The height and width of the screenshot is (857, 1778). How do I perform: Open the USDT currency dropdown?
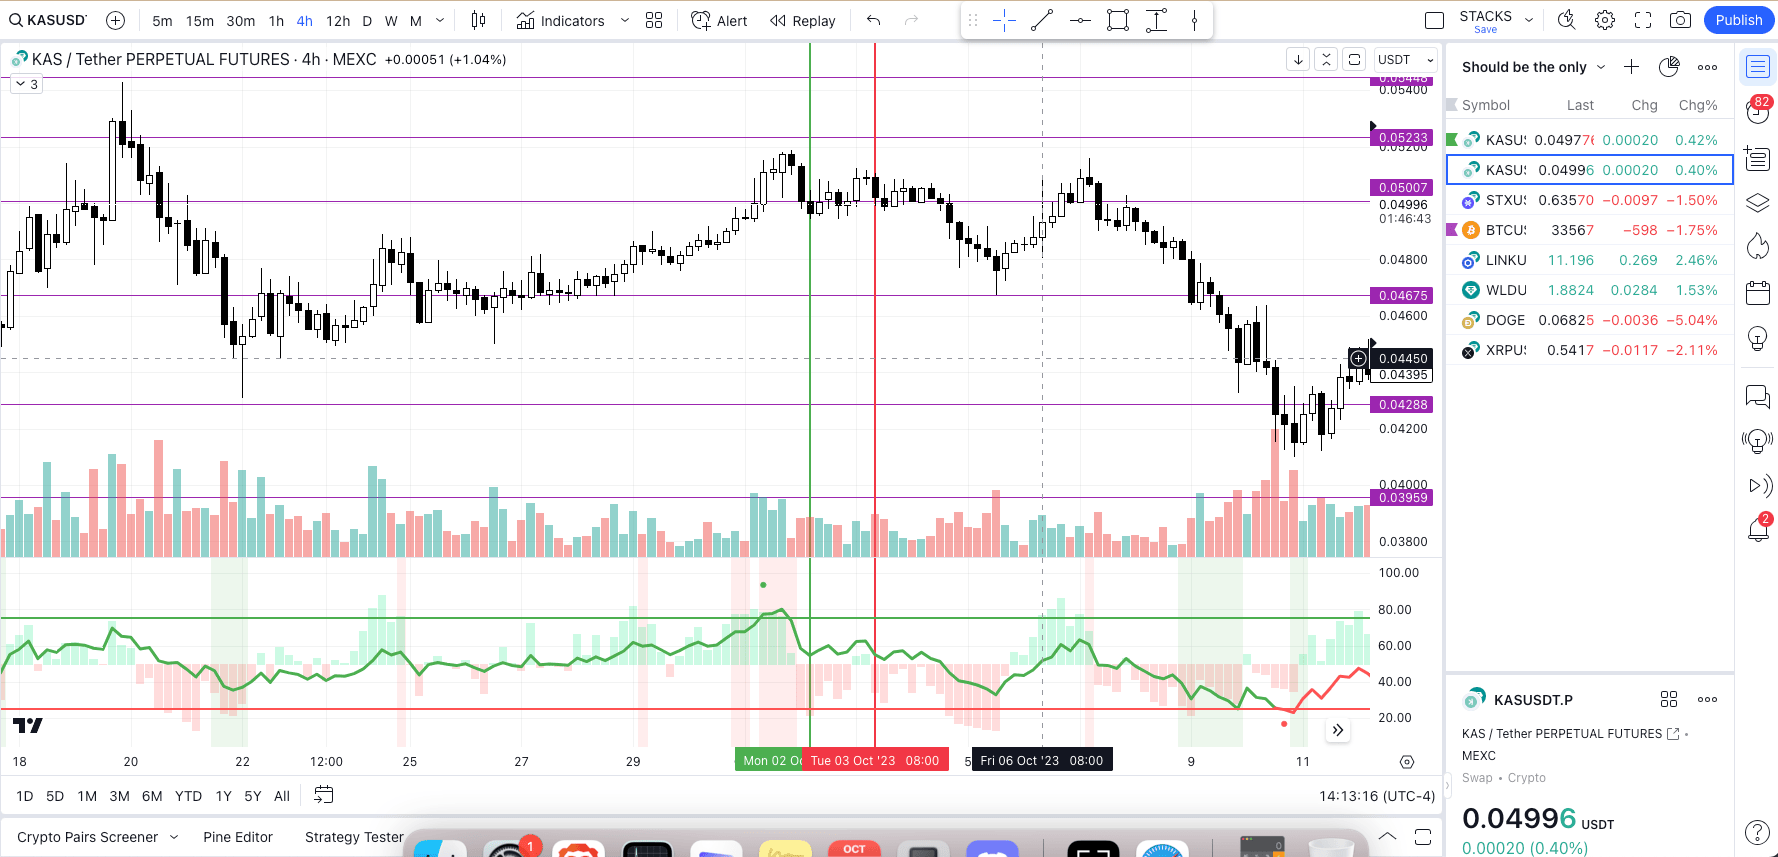tap(1405, 60)
